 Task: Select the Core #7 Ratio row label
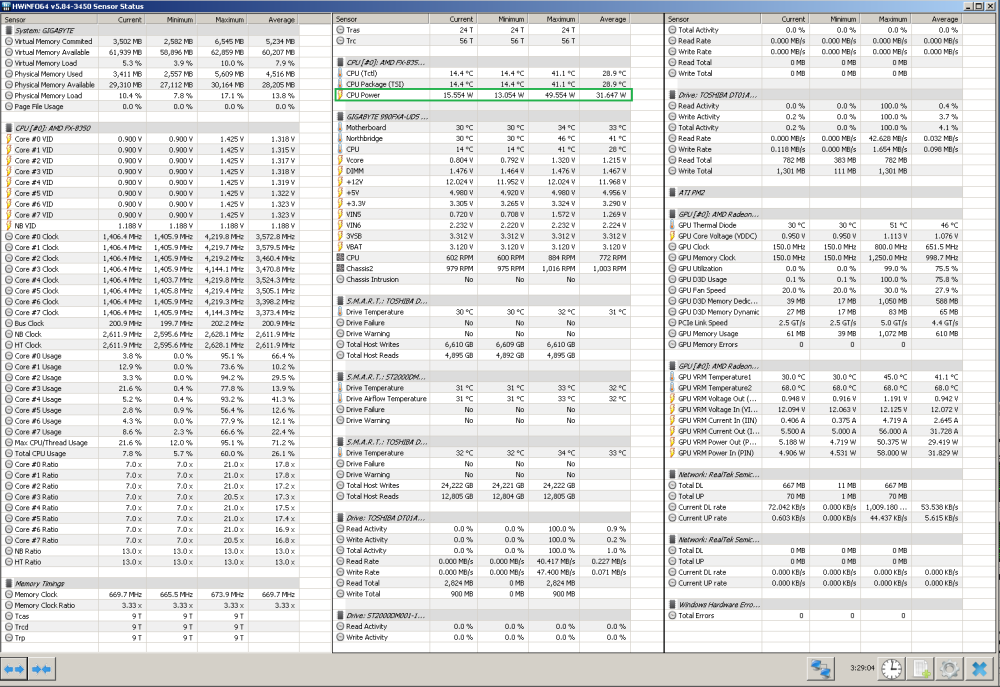pyautogui.click(x=36, y=540)
